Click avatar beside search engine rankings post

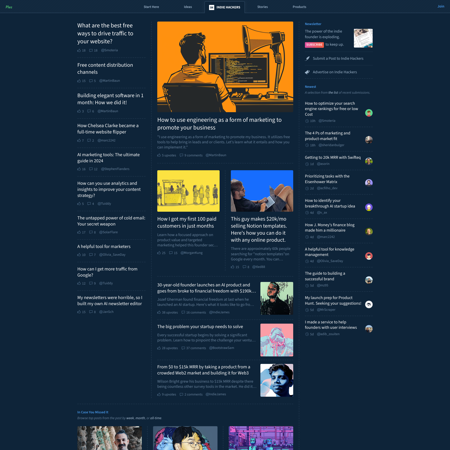click(x=369, y=113)
